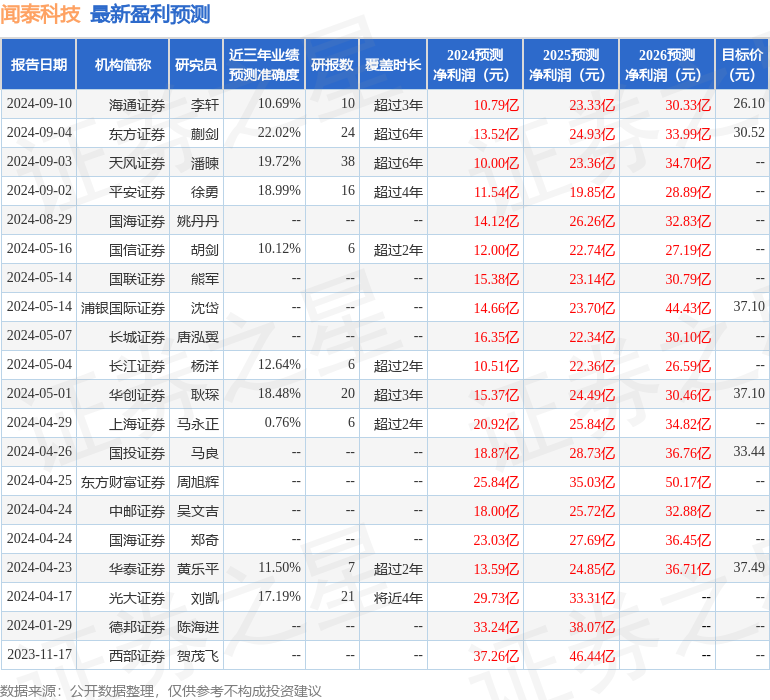Screen dimensions: 770x700
Task: Click accuracy value 0.76%
Action: click(282, 422)
